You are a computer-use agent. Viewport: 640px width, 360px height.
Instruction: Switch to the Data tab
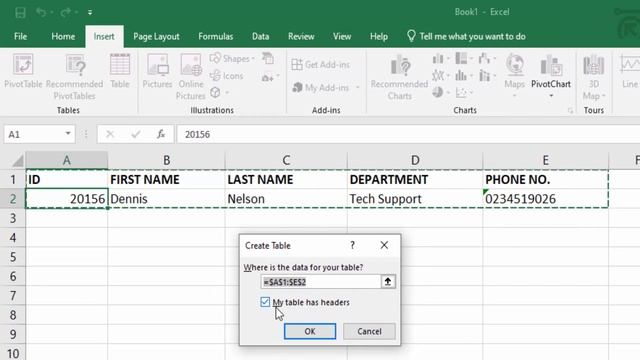pyautogui.click(x=260, y=36)
